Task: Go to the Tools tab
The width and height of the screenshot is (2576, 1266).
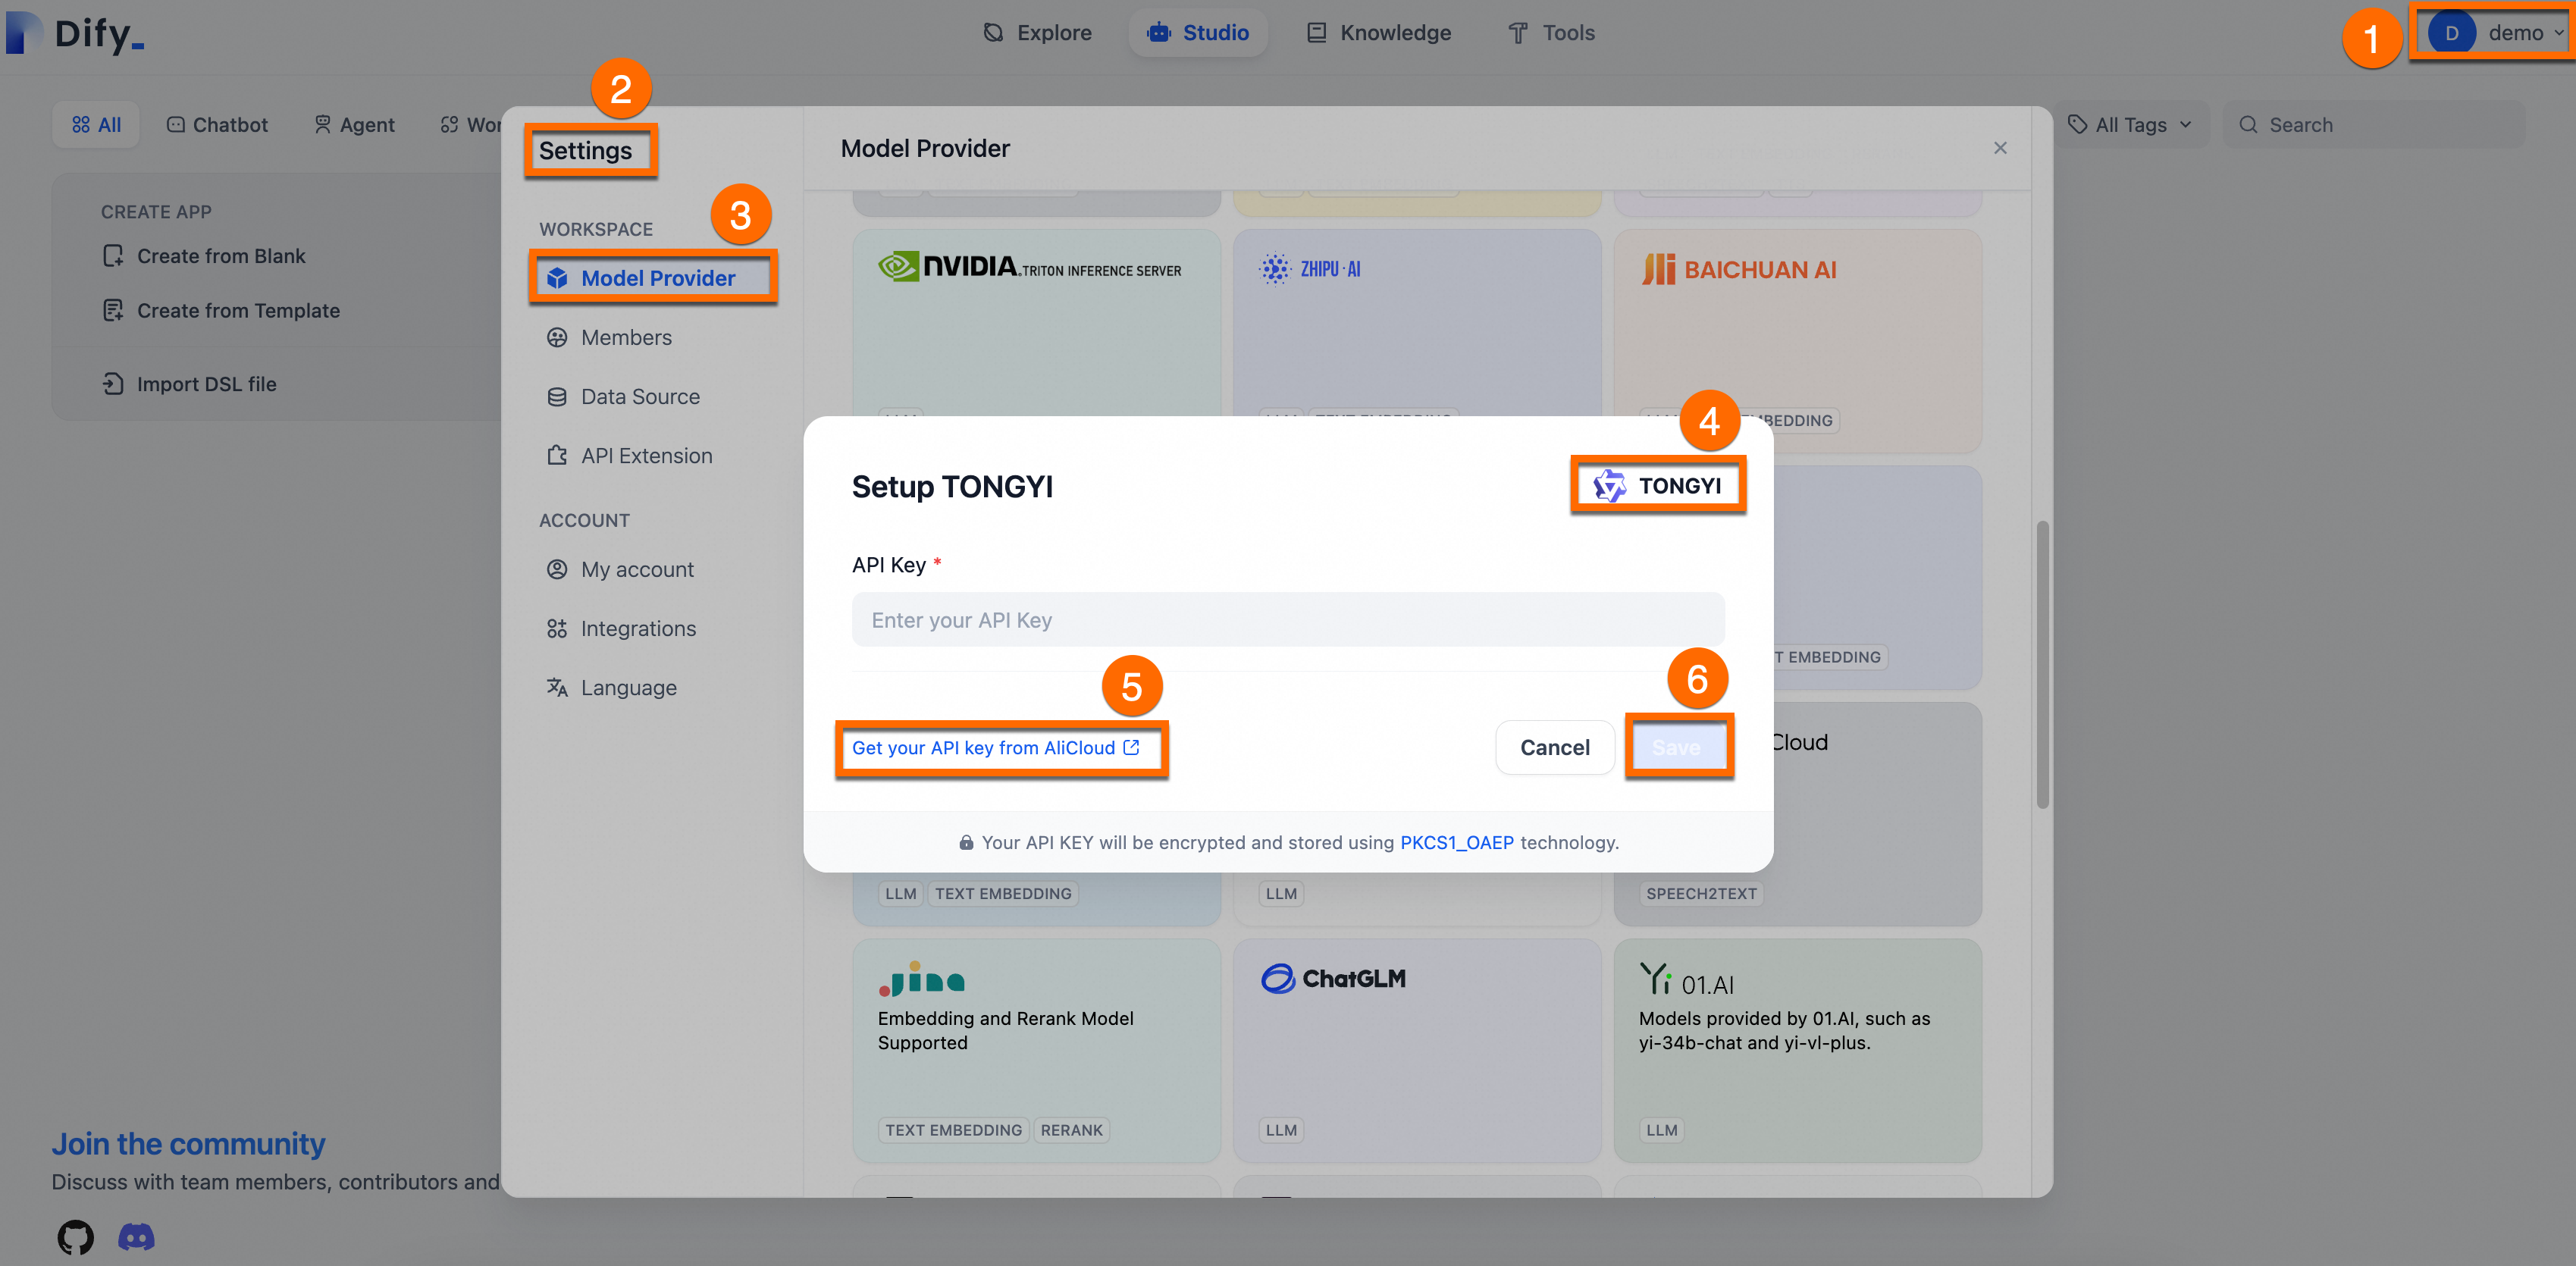Action: tap(1551, 33)
